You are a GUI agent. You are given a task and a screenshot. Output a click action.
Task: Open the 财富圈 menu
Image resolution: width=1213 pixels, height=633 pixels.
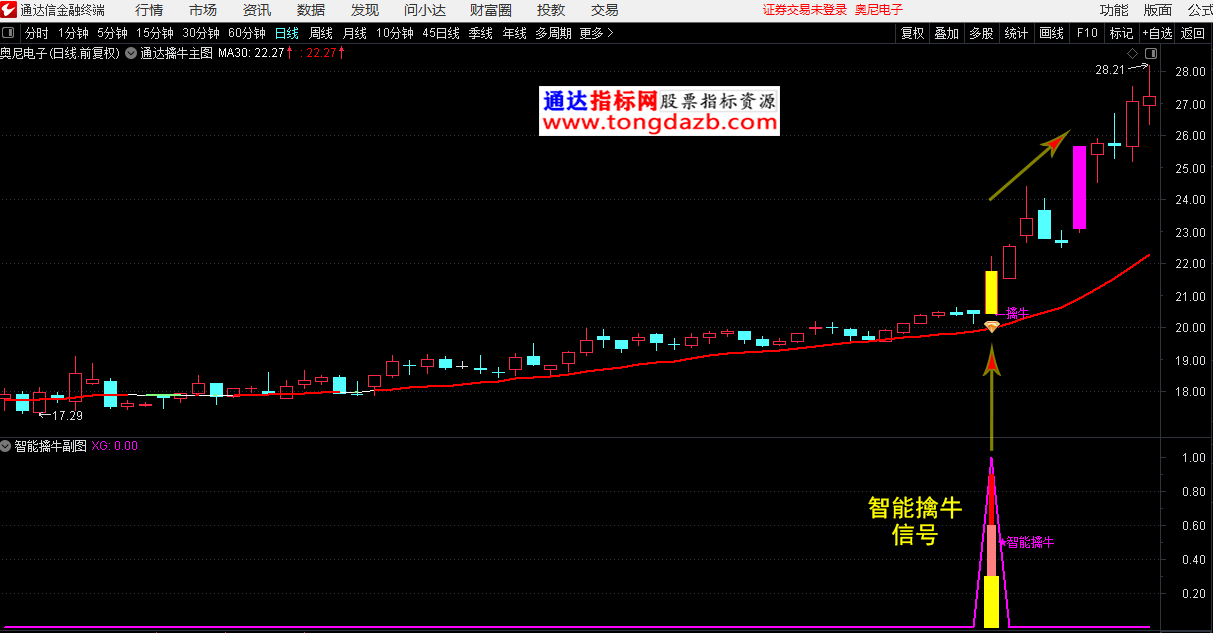(490, 10)
